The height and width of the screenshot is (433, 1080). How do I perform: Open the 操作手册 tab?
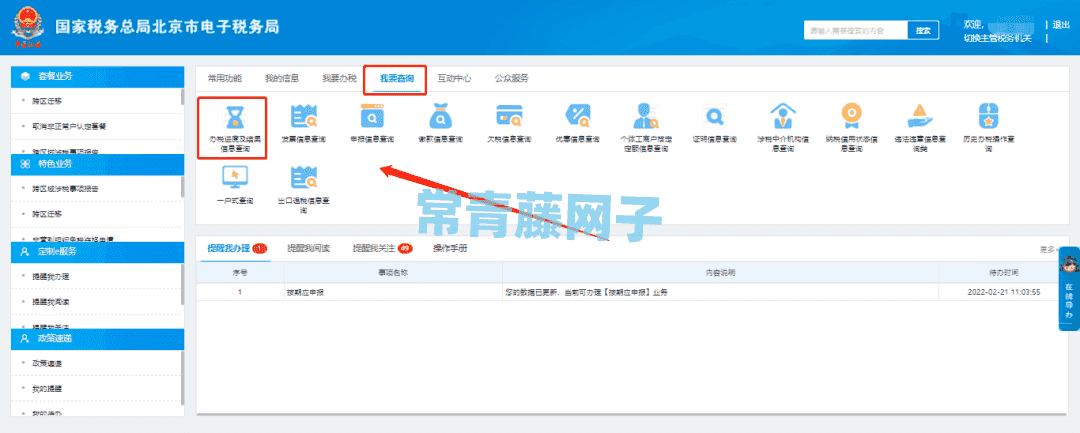point(450,249)
